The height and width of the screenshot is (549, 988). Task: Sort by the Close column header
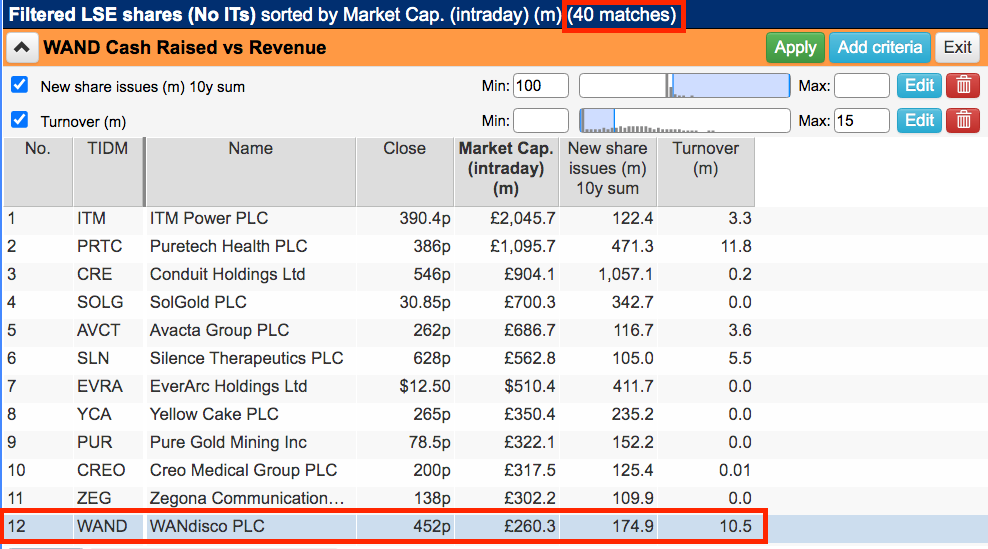coord(405,171)
